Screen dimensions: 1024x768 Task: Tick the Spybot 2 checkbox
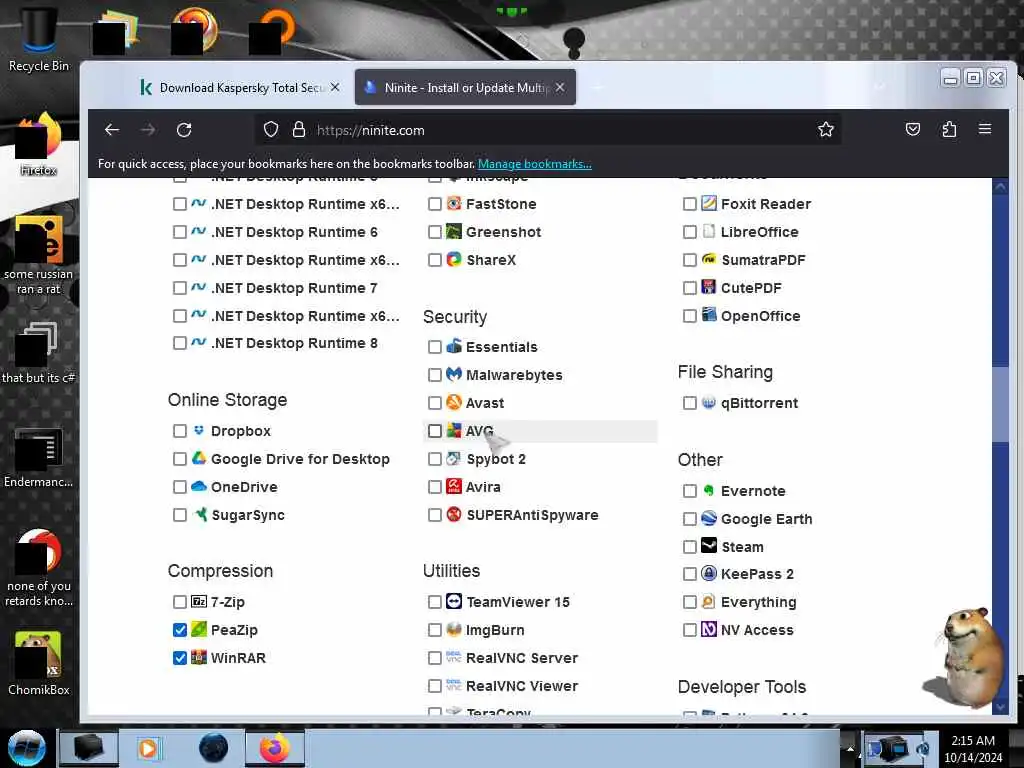(434, 459)
